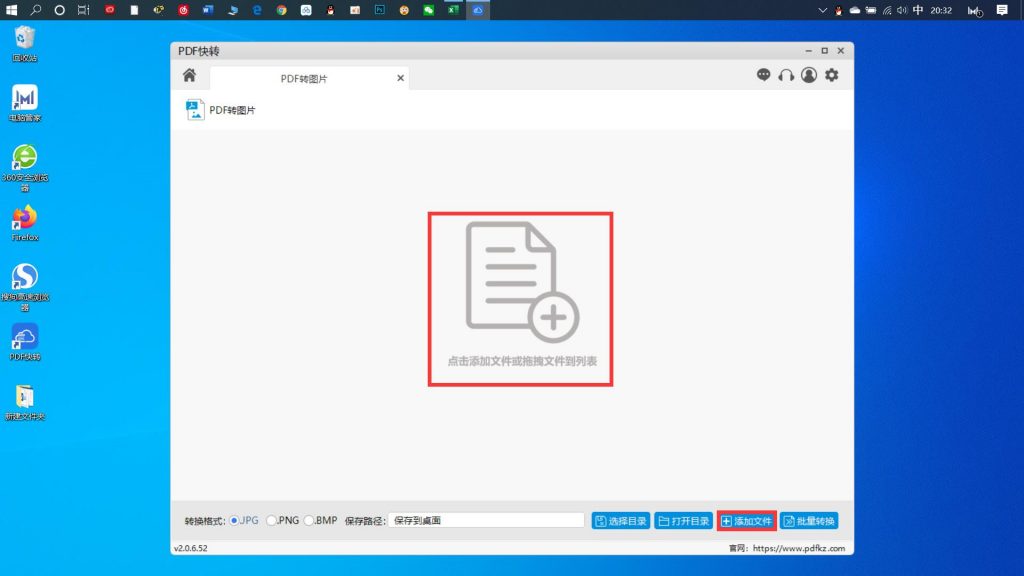Click the 中 input method indicator
The image size is (1024, 576).
pyautogui.click(x=918, y=10)
